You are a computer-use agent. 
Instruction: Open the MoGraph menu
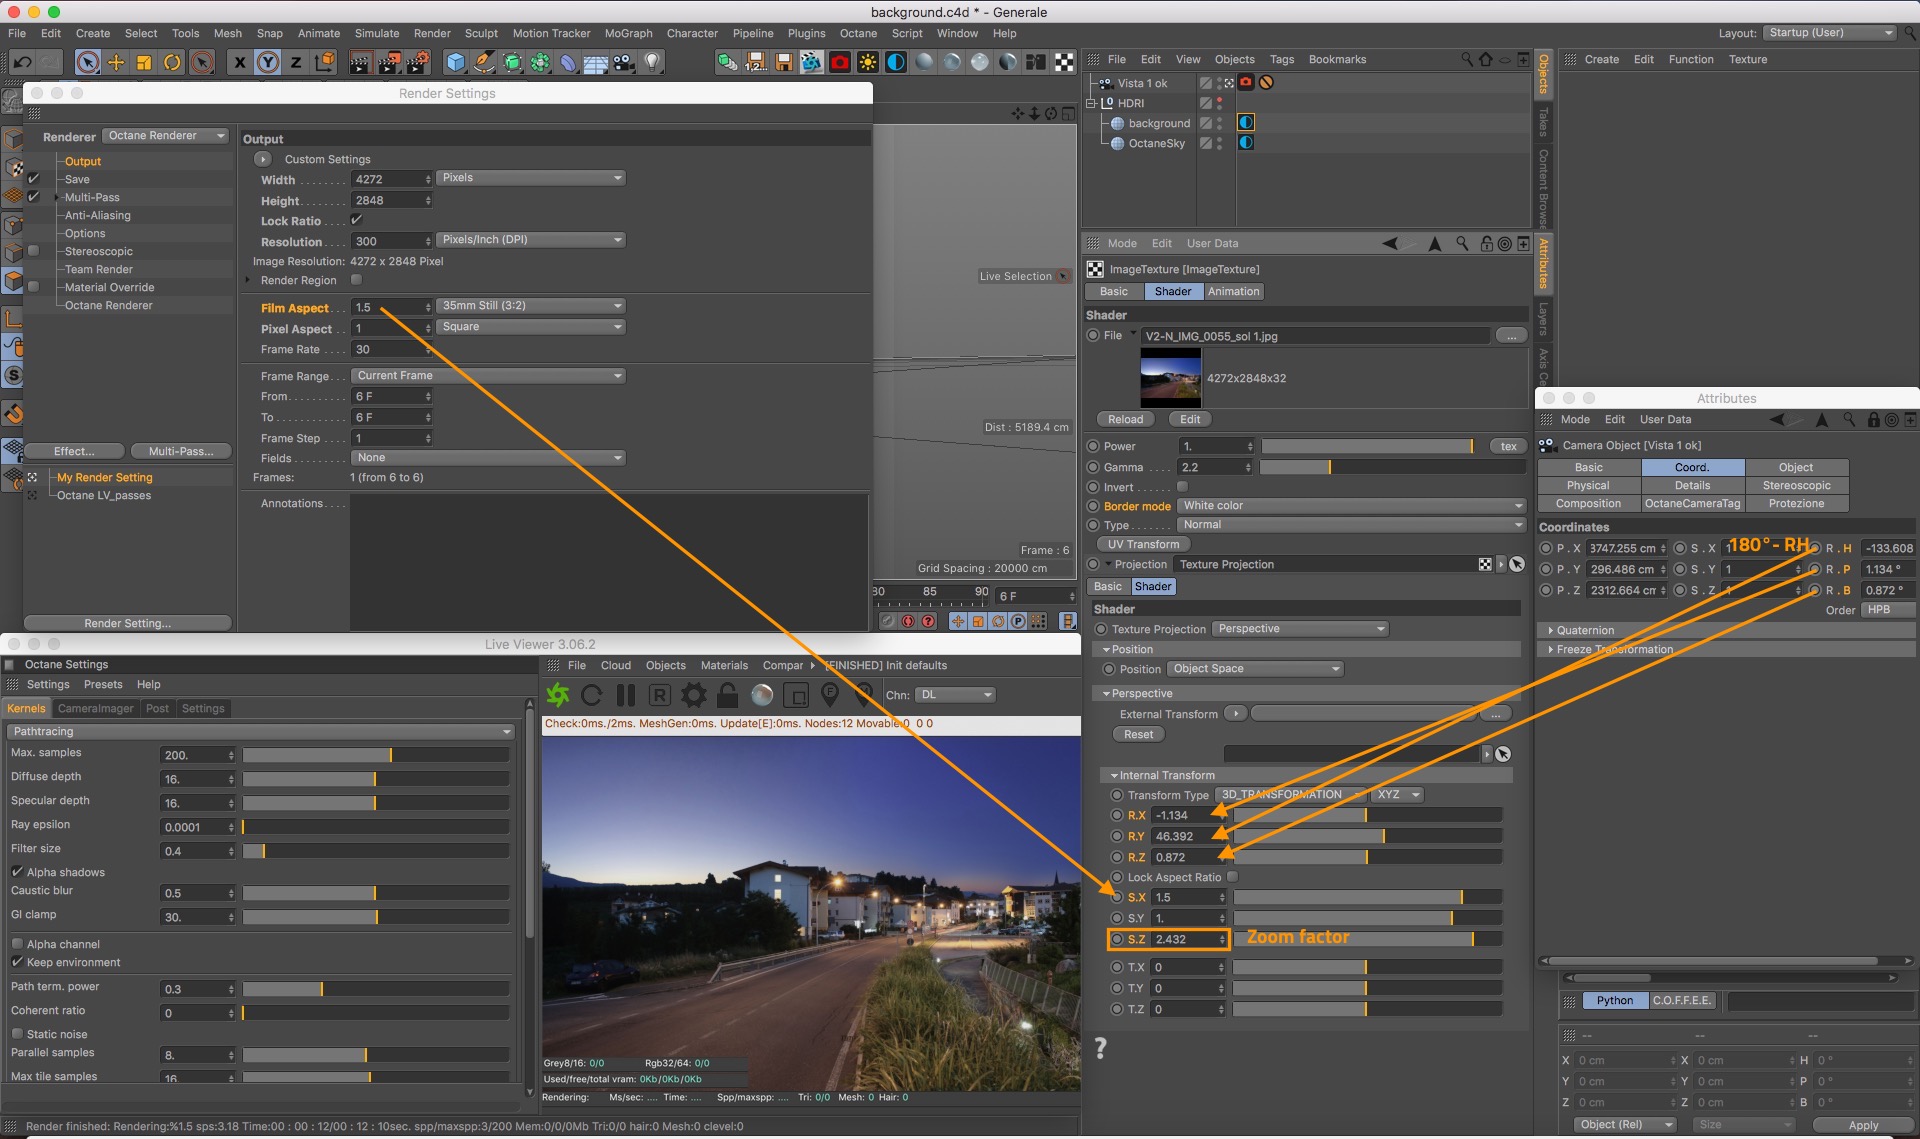[x=628, y=33]
